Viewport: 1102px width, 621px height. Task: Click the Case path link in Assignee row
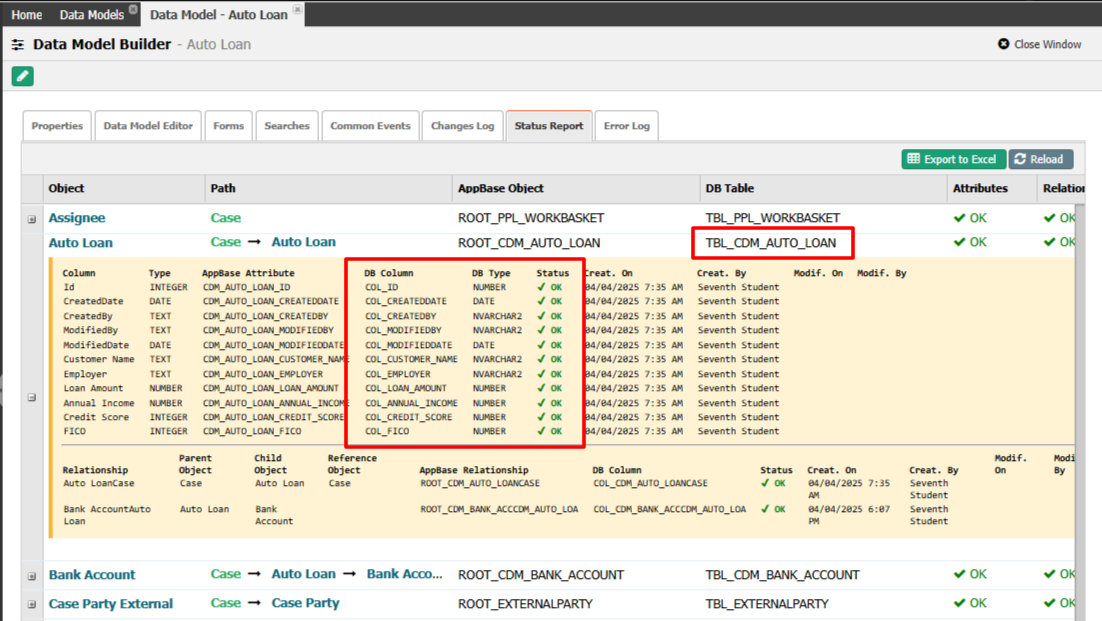click(x=226, y=218)
